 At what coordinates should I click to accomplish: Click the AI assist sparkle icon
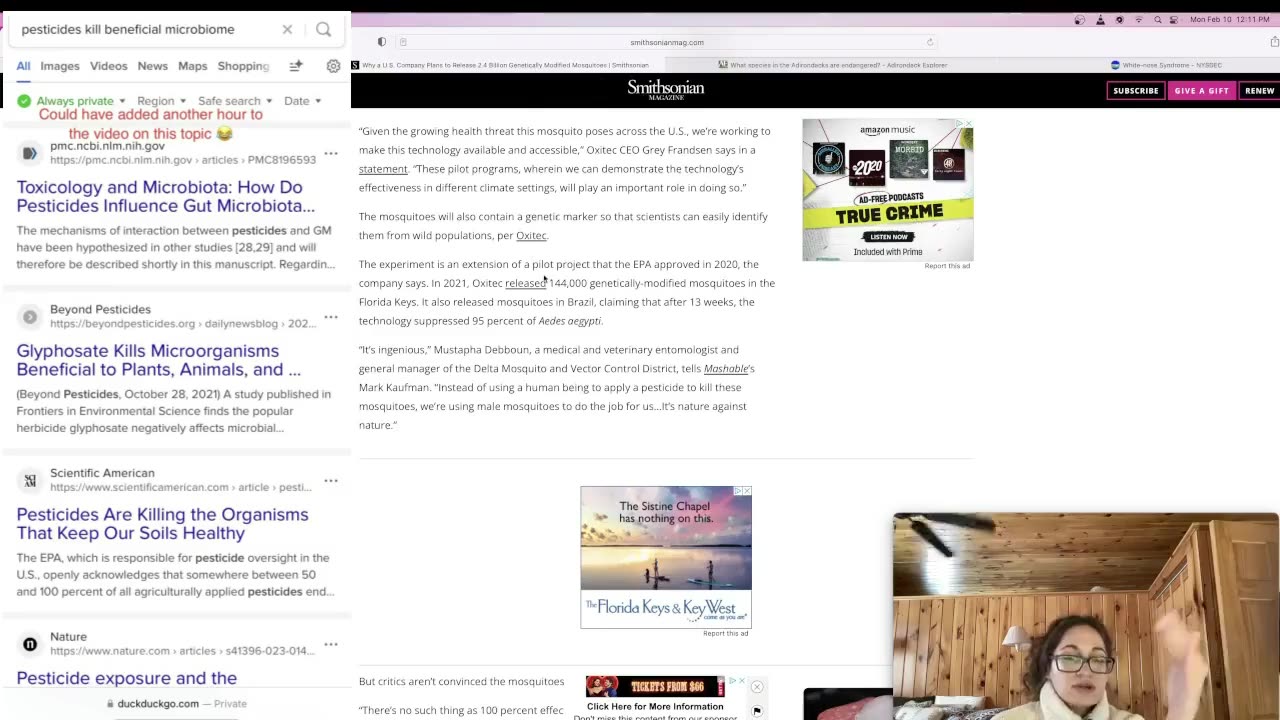coord(296,66)
